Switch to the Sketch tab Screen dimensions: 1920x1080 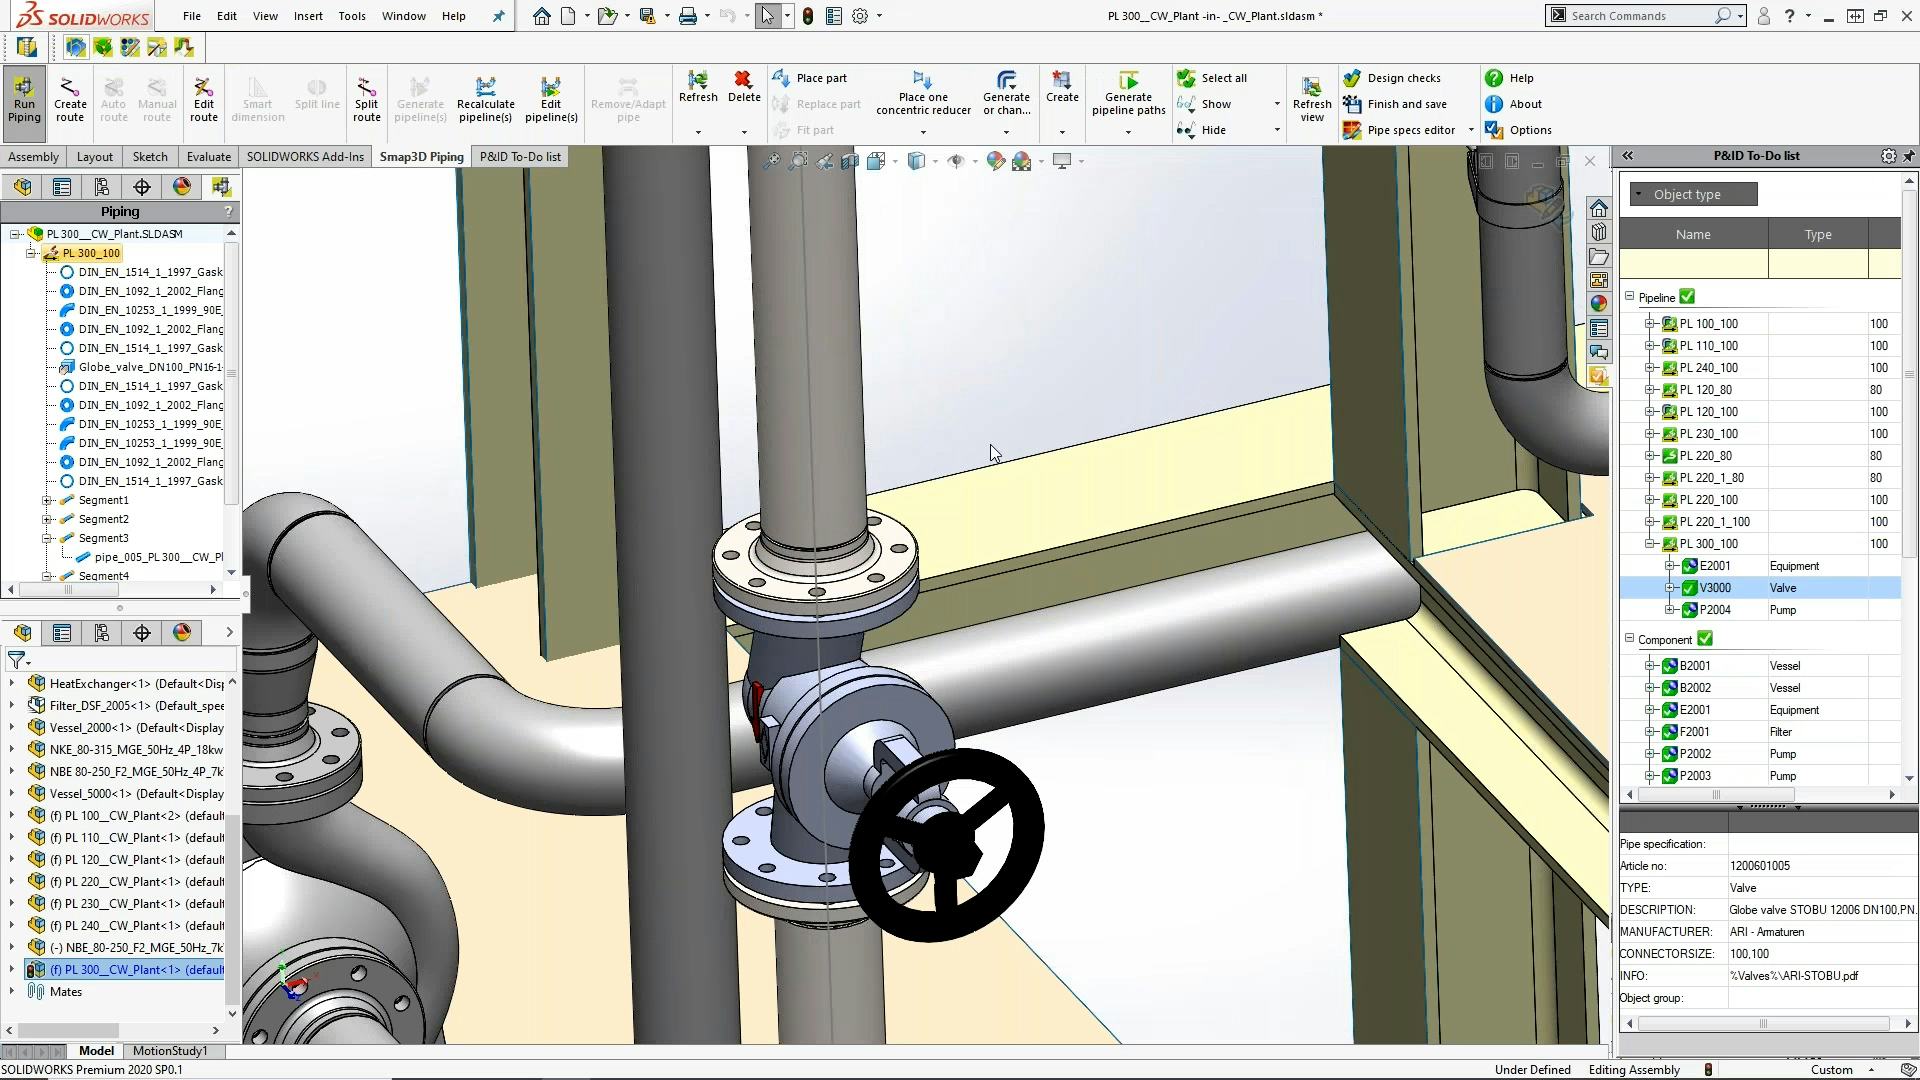click(149, 156)
